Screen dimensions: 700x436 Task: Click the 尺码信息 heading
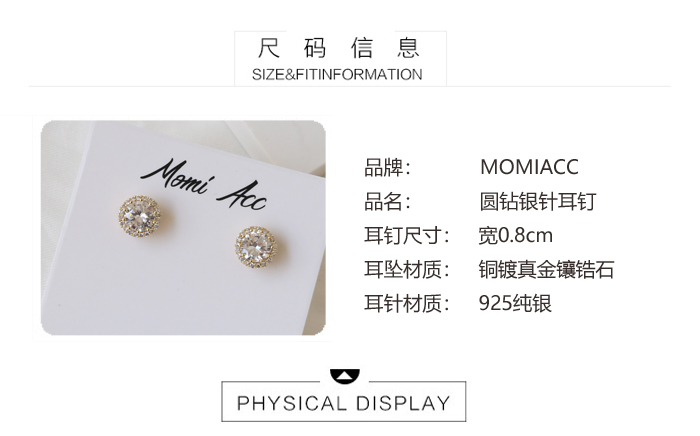tap(339, 48)
